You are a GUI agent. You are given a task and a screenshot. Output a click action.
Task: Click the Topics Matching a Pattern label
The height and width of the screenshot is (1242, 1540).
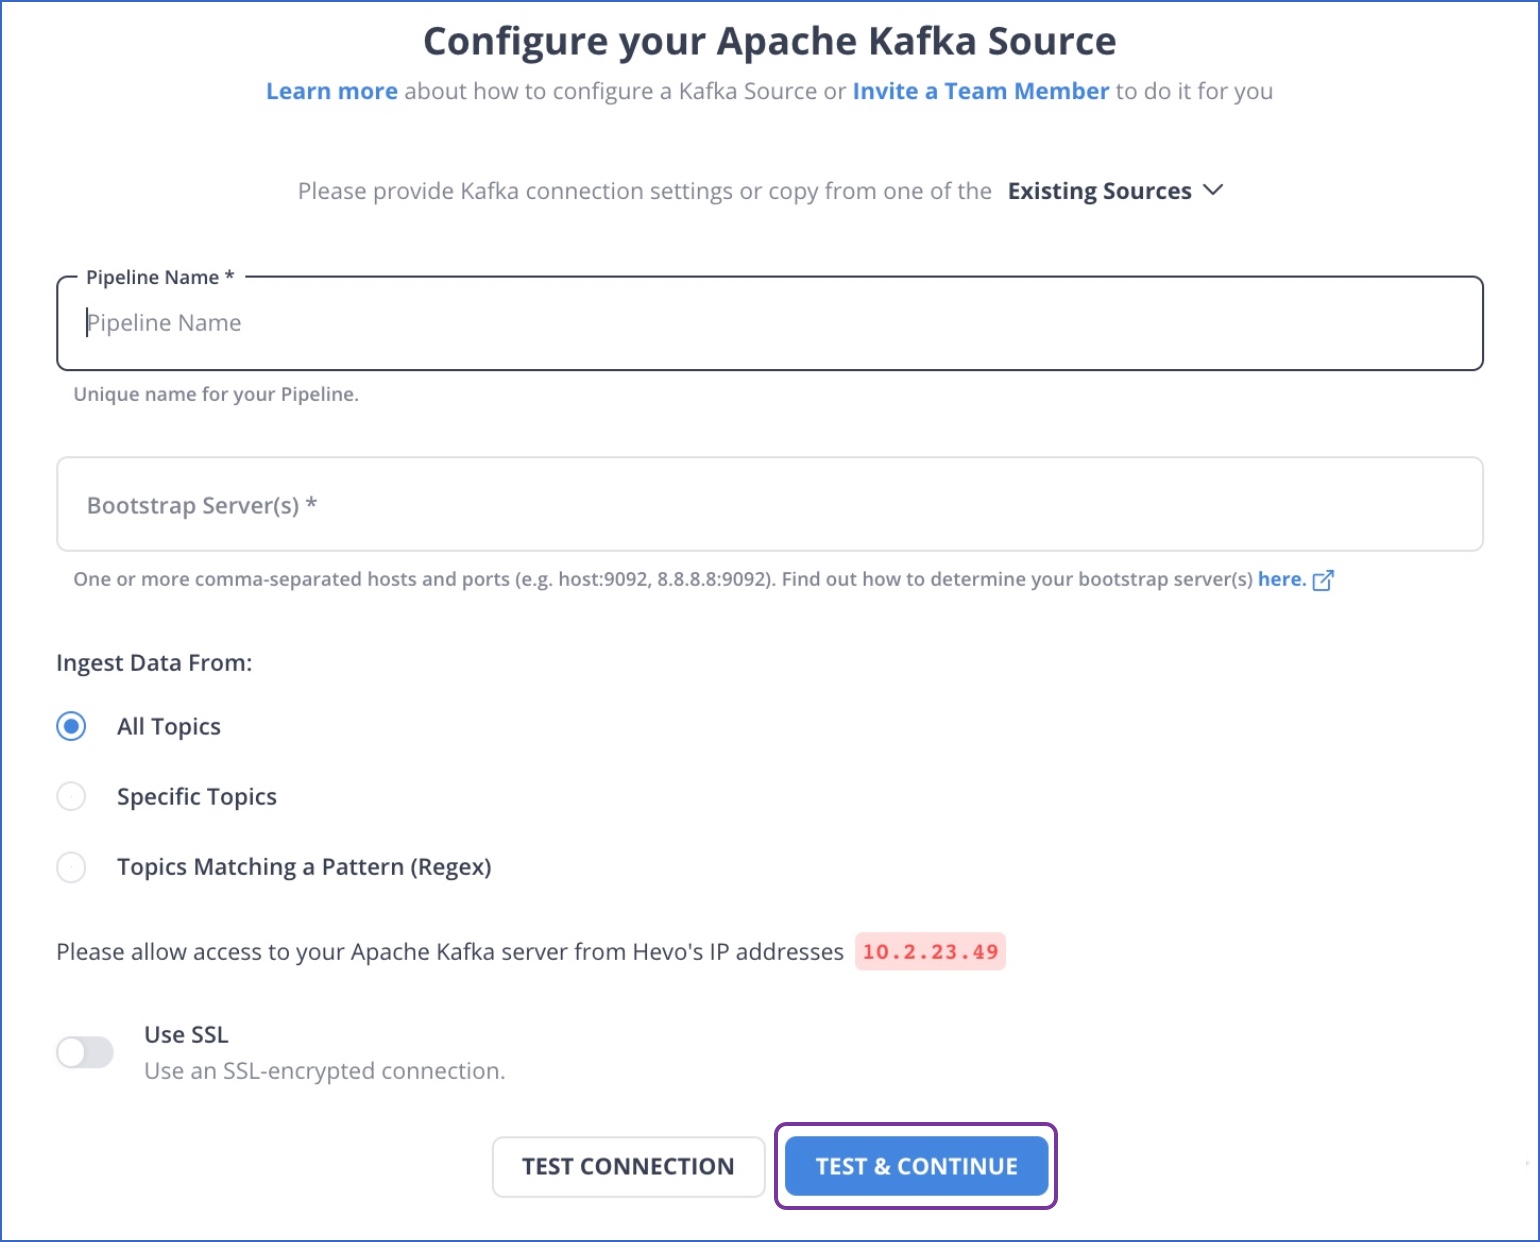[304, 867]
